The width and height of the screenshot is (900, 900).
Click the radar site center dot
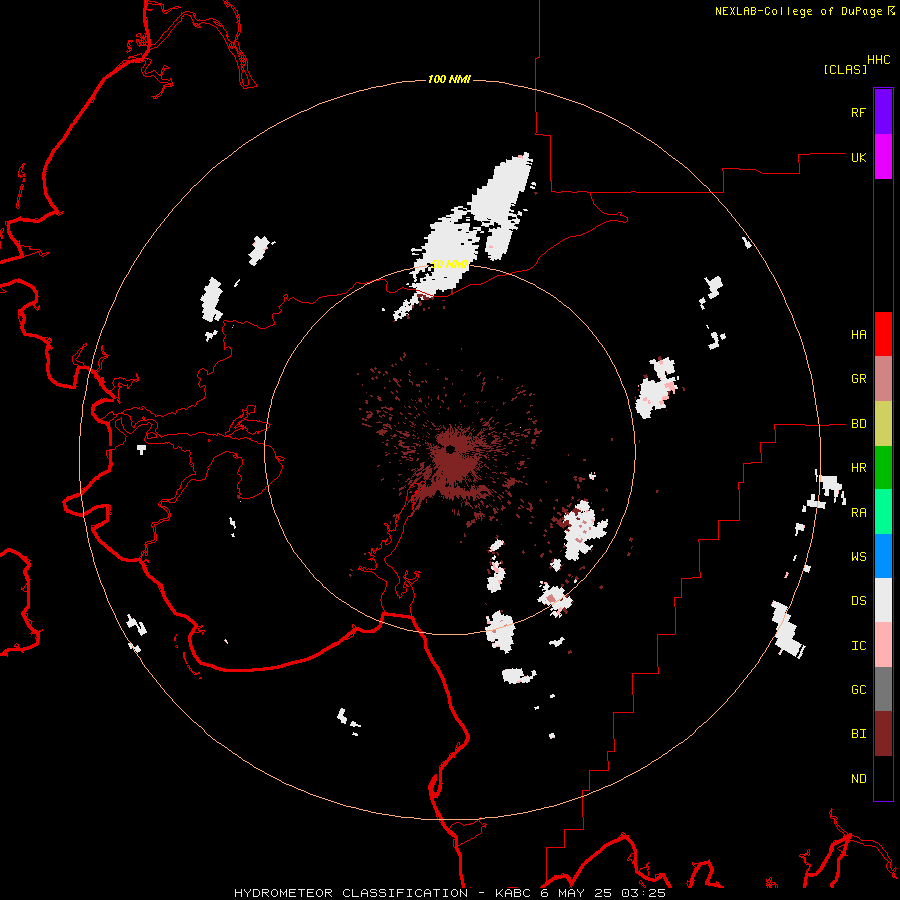(451, 449)
